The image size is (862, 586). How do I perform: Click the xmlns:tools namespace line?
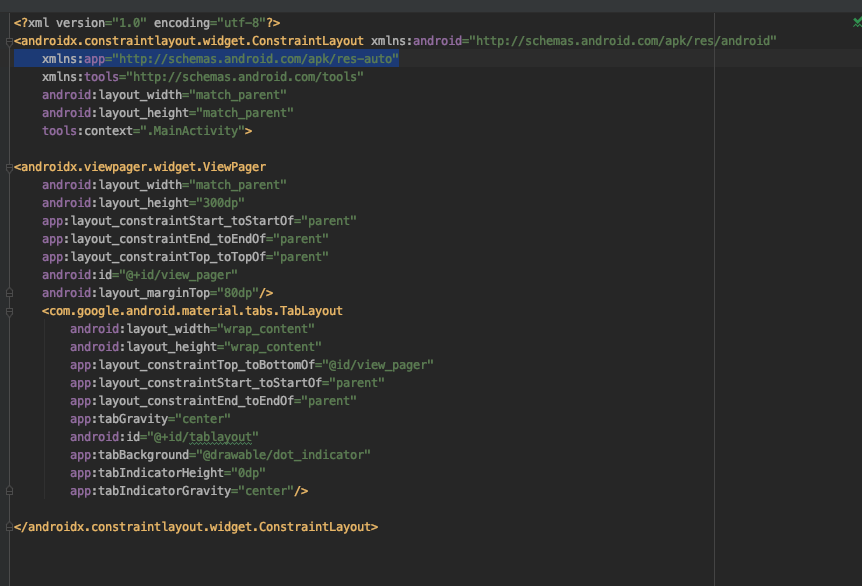(203, 77)
